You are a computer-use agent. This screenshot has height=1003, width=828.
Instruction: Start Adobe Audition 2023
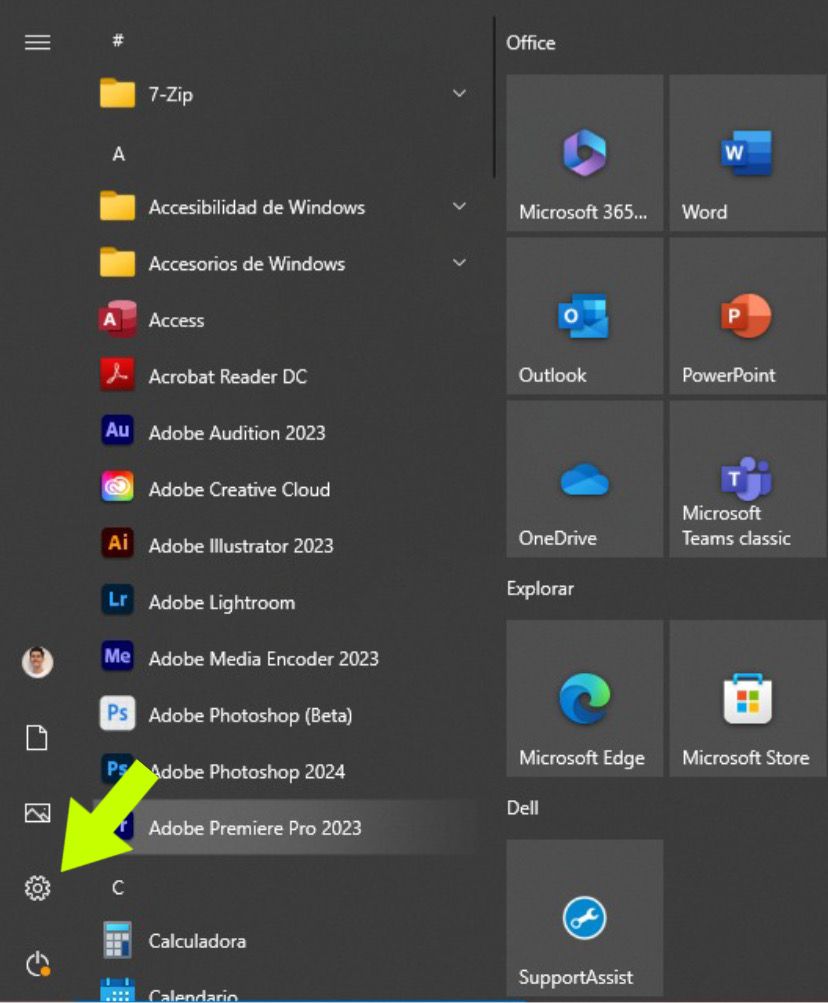pos(236,432)
